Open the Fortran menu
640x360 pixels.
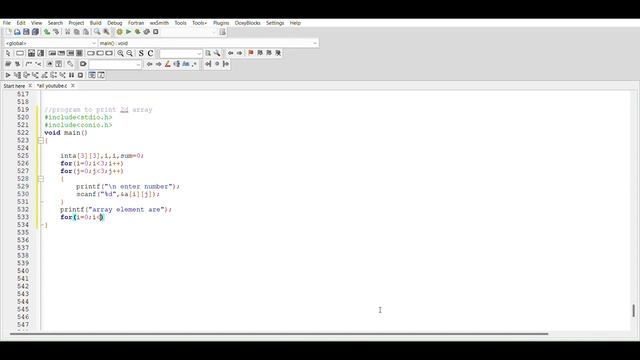[x=136, y=23]
